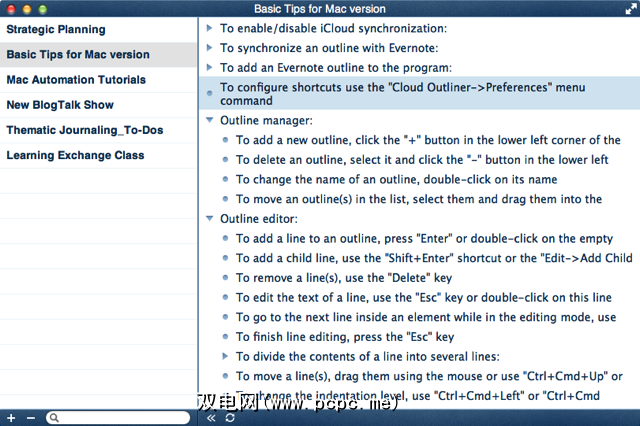
Task: Select 'To move an outline(s) in the list' line
Action: tap(419, 199)
